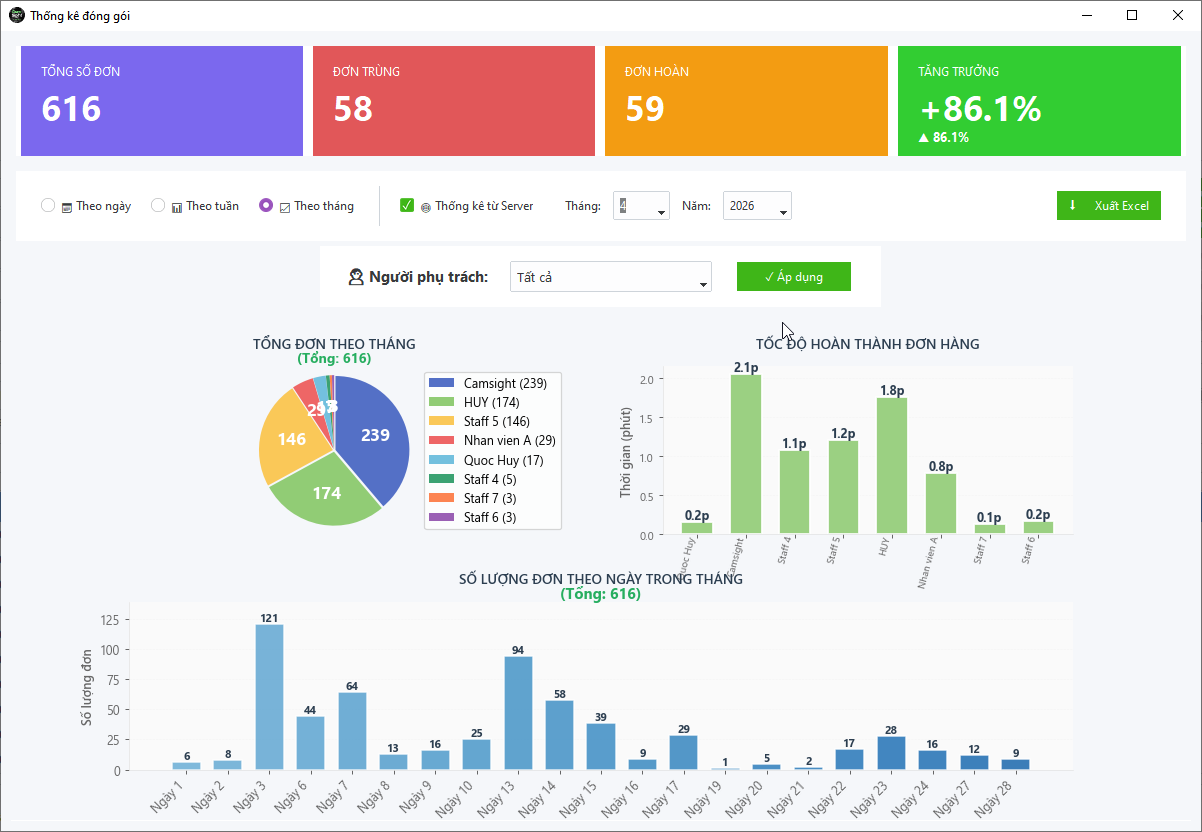The image size is (1202, 832).
Task: Click the Đơn trùng red summary card
Action: click(454, 101)
